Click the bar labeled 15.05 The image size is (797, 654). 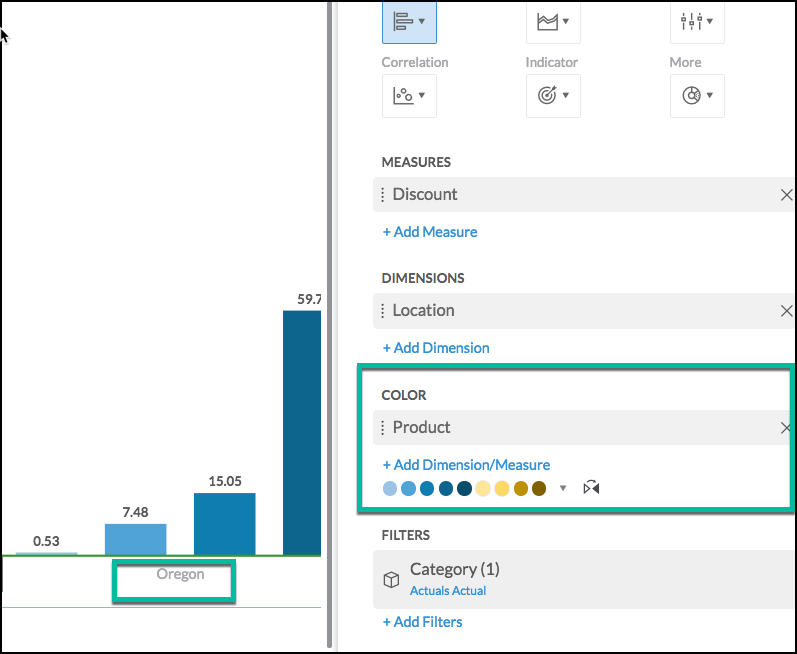coord(225,524)
